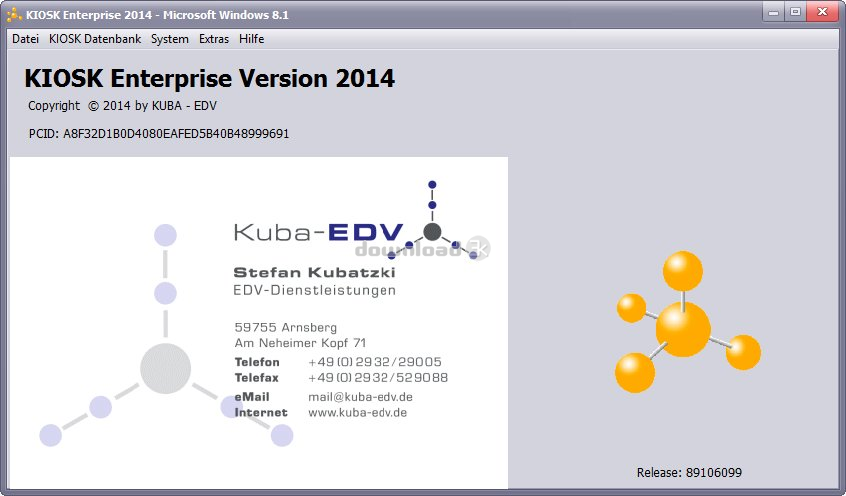Click the 59755 Arnsberg address line

[x=285, y=328]
